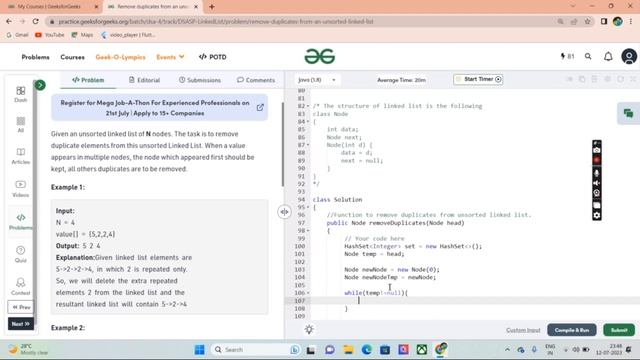
Task: Submit the solution
Action: (619, 330)
